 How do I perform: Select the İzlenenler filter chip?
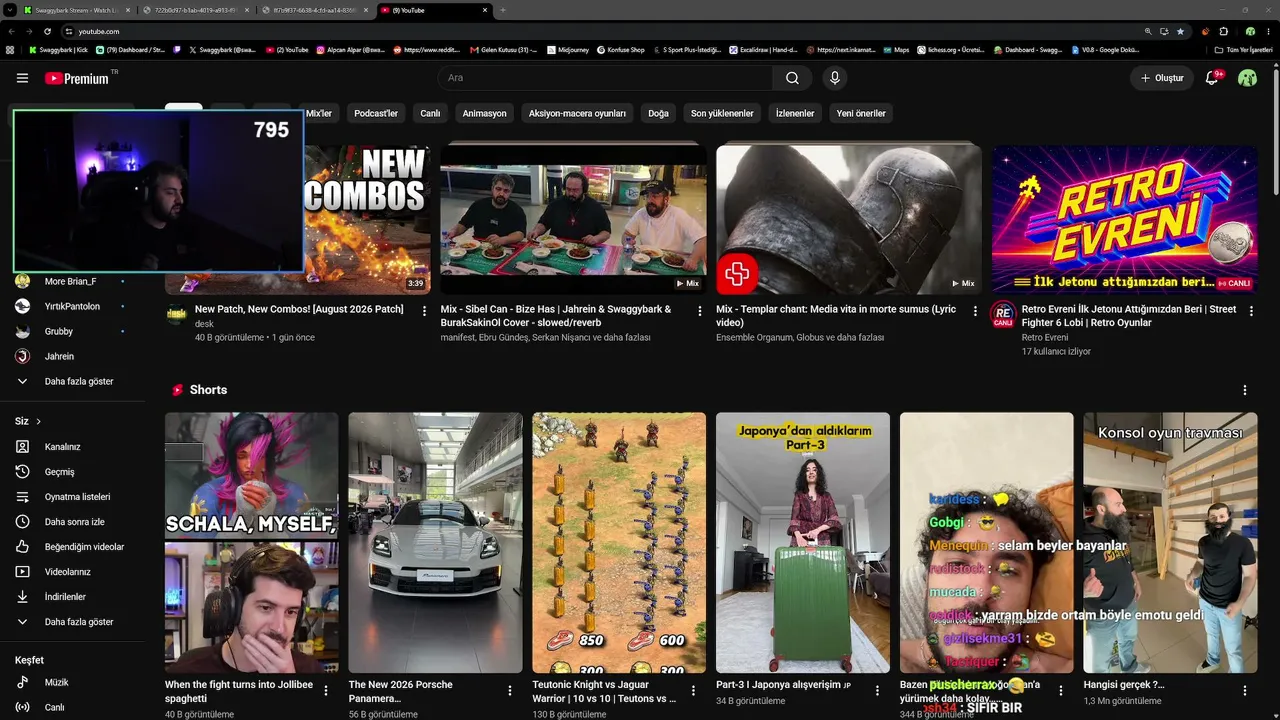click(x=795, y=113)
